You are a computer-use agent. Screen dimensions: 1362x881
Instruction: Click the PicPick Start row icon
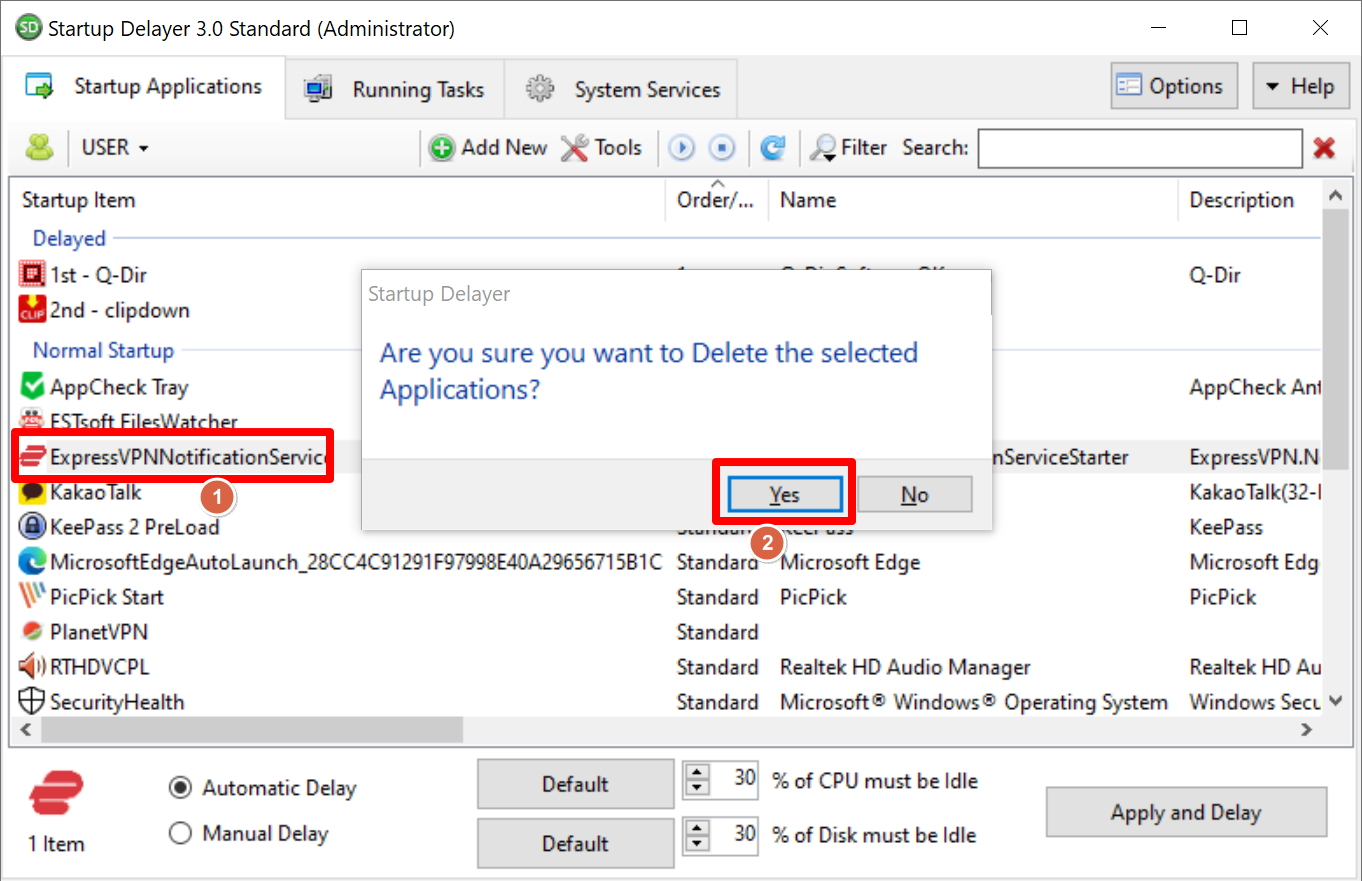point(33,597)
